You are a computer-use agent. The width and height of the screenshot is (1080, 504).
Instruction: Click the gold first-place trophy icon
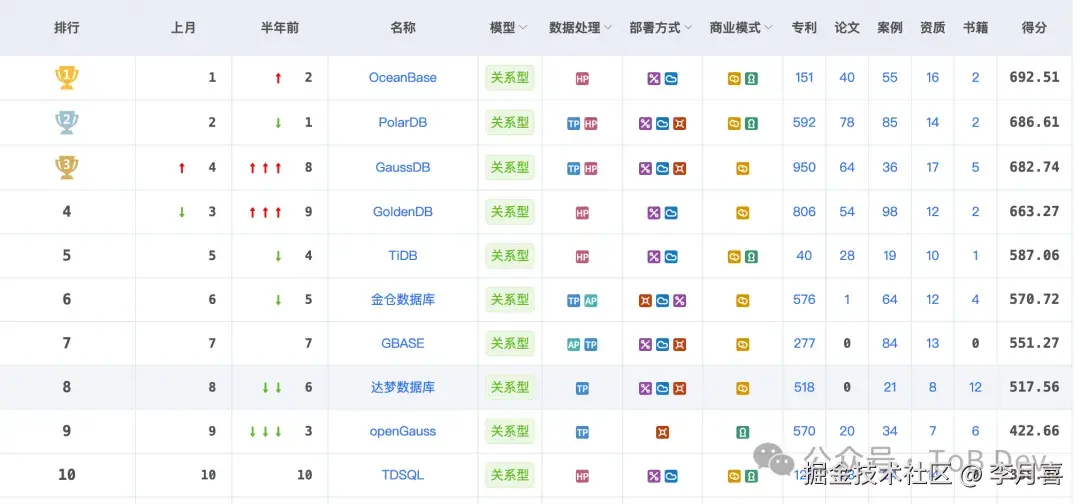pyautogui.click(x=67, y=78)
